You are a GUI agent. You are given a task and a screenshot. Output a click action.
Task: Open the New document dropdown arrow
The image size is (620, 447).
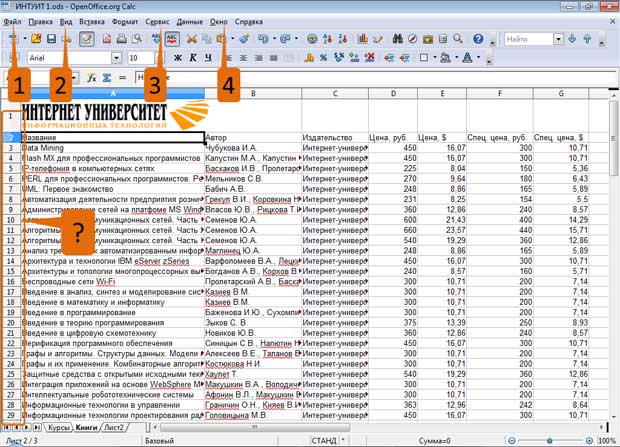[25, 39]
